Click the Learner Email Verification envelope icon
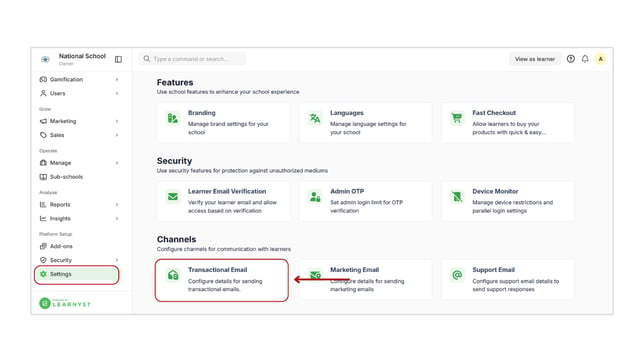 pos(173,197)
